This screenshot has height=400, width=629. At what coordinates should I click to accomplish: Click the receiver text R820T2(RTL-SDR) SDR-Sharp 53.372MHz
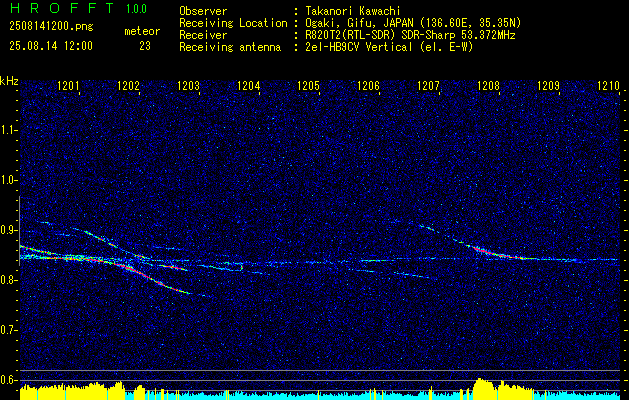point(410,35)
